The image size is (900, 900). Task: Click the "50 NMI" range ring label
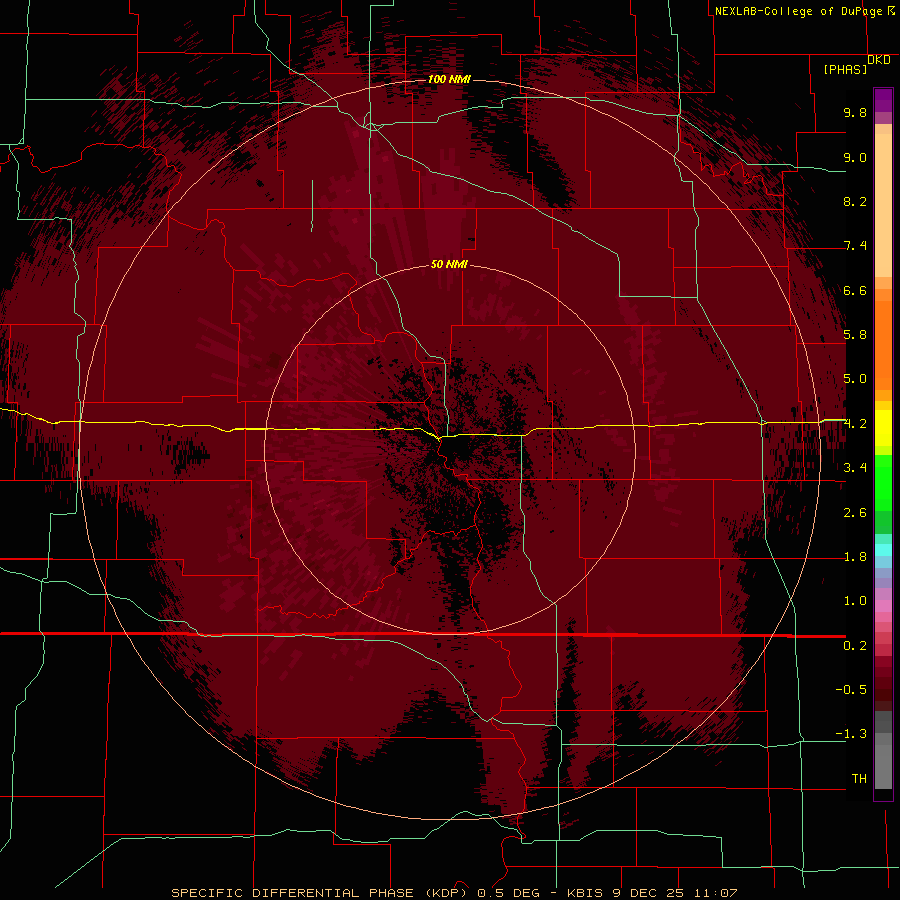449,264
